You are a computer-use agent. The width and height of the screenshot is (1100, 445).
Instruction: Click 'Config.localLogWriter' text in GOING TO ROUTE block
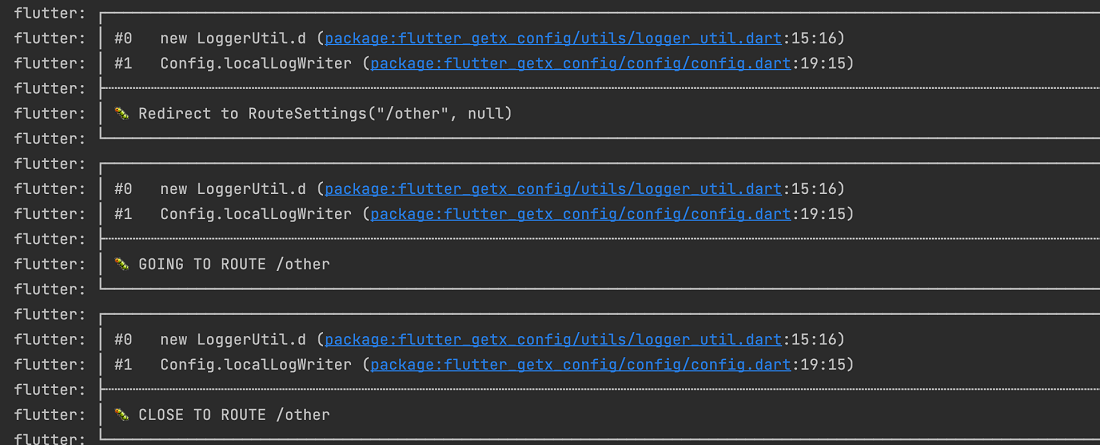pos(255,214)
